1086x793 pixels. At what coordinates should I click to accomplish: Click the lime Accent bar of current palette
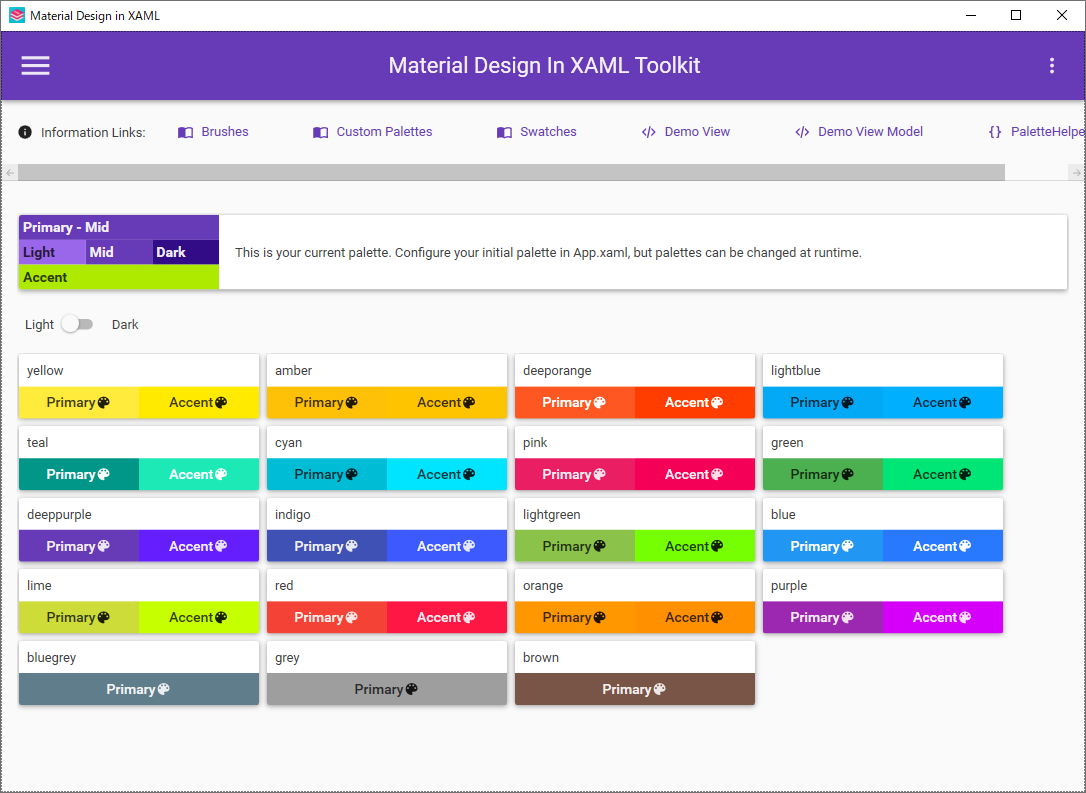coord(119,277)
